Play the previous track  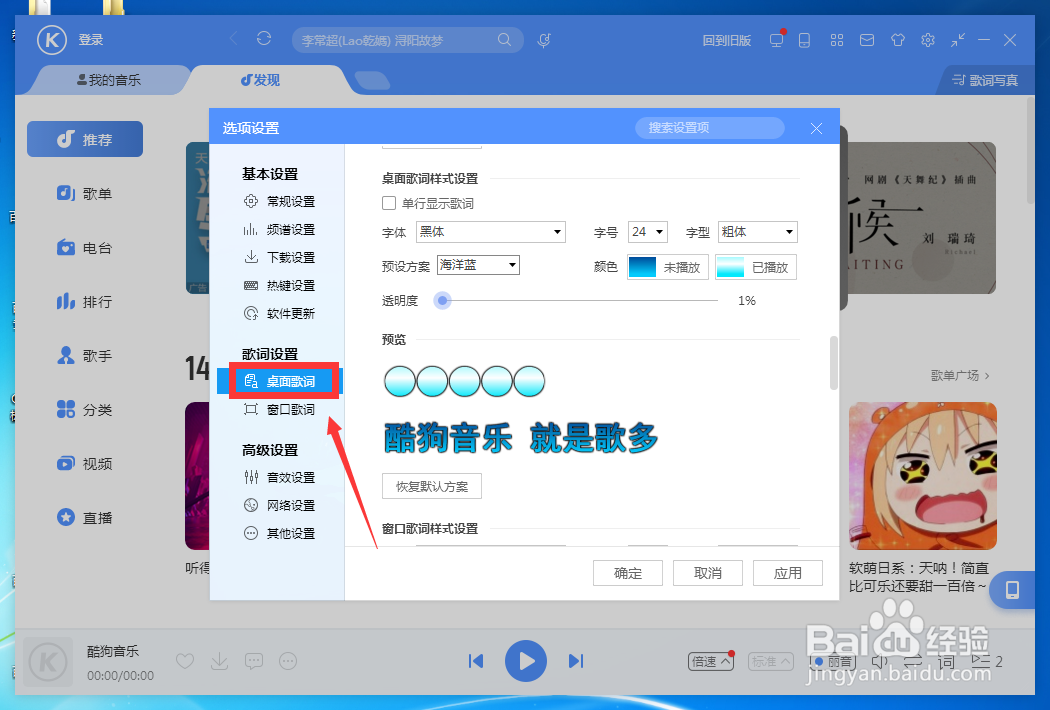[476, 661]
